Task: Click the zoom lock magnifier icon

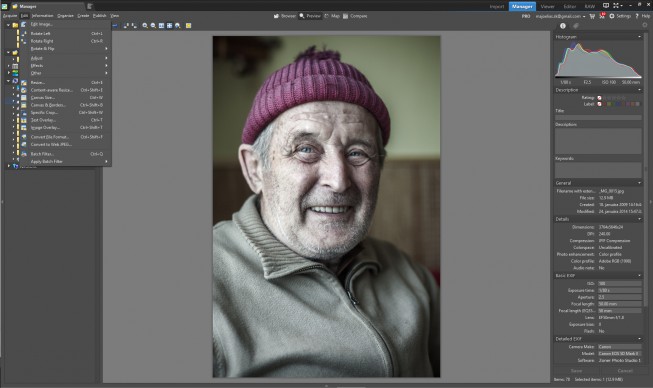Action: [178, 26]
